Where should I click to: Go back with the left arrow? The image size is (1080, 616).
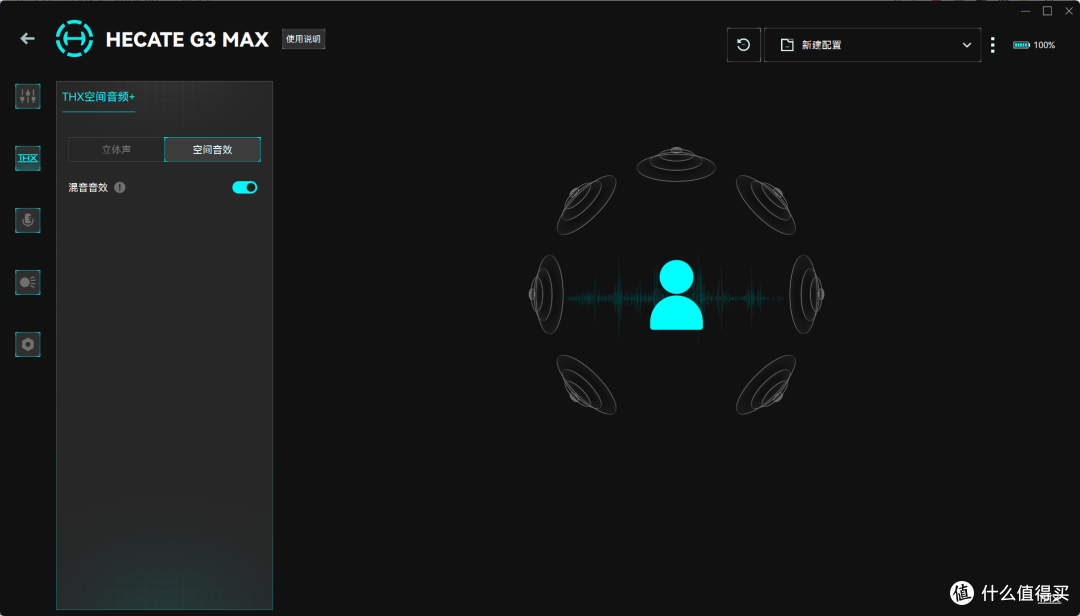coord(28,39)
